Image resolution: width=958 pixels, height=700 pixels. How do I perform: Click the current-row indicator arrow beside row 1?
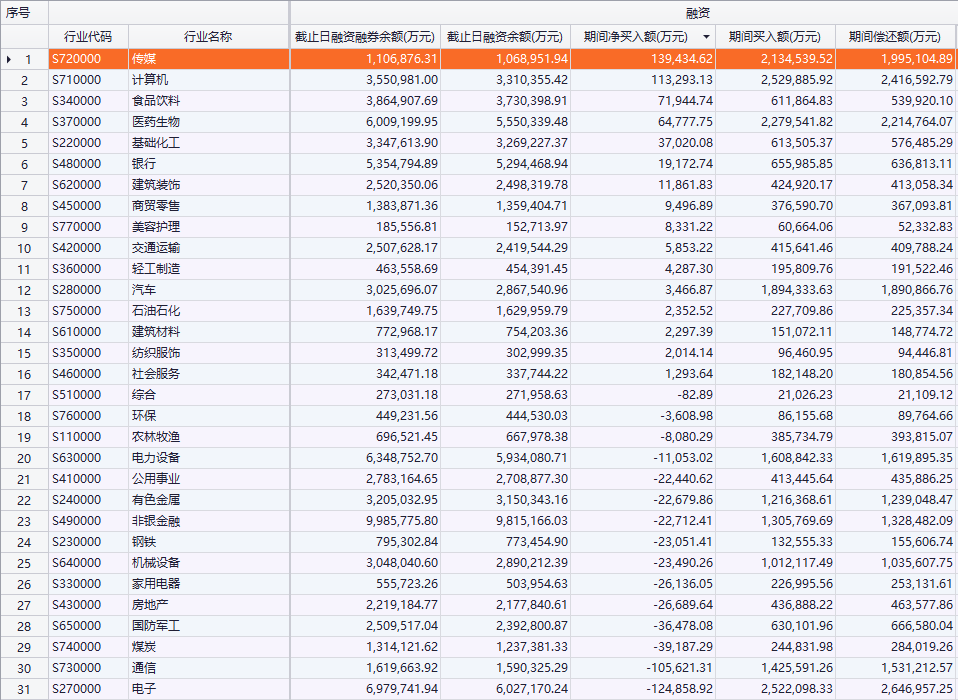(10, 59)
